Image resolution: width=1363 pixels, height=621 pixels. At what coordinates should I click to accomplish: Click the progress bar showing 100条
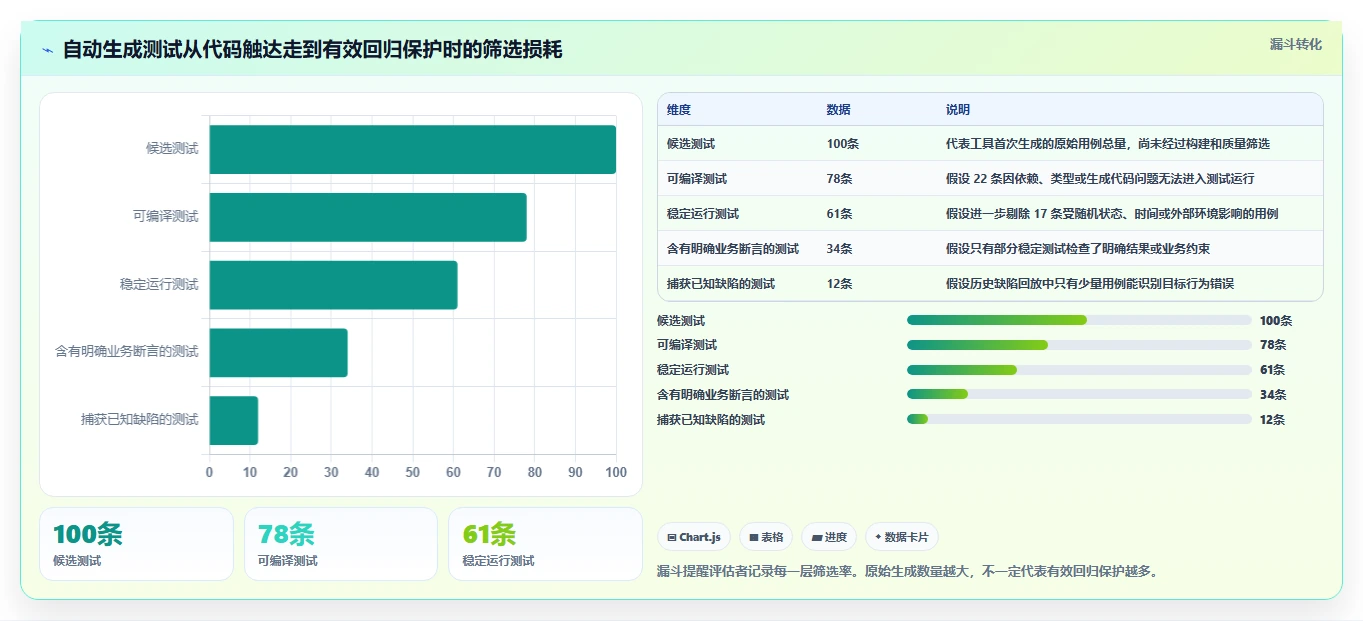(1079, 320)
